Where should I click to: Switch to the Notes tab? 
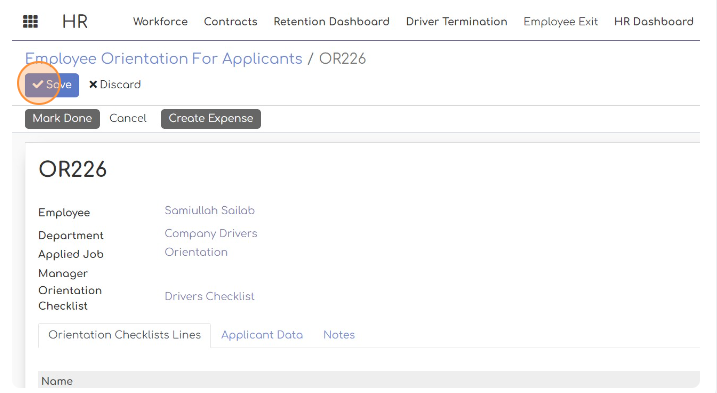(x=339, y=335)
